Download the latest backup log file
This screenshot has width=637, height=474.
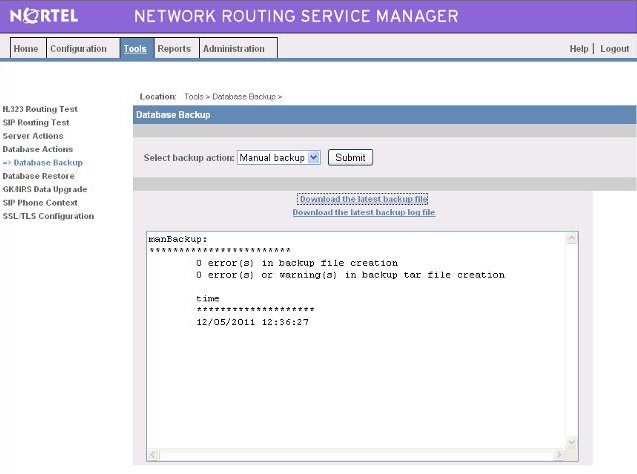(364, 212)
